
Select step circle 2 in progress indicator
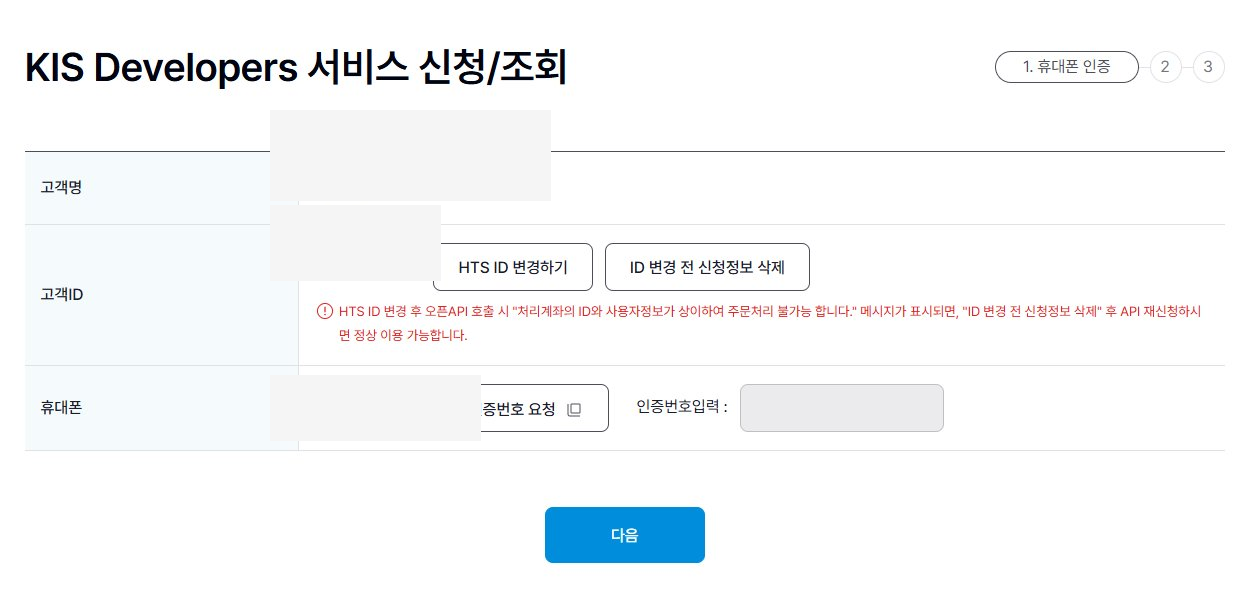click(x=1165, y=67)
